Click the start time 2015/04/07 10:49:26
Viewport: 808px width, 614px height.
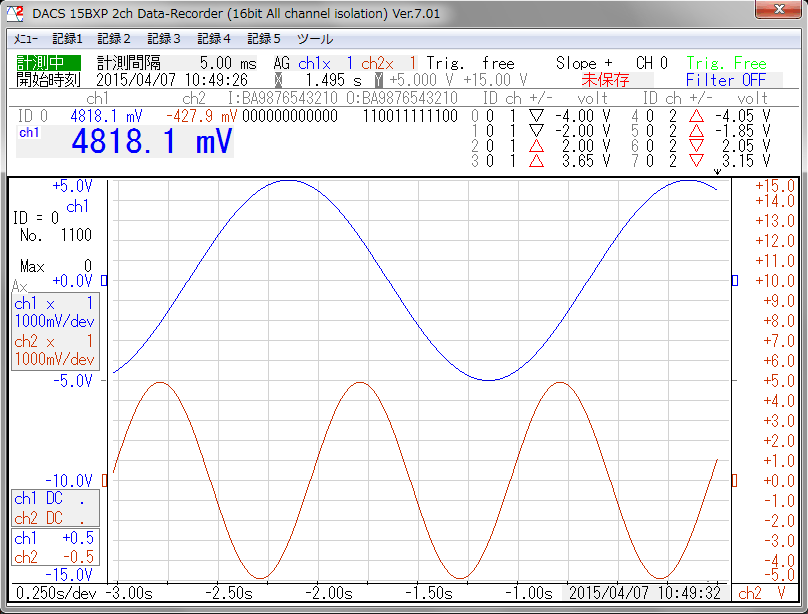(172, 80)
